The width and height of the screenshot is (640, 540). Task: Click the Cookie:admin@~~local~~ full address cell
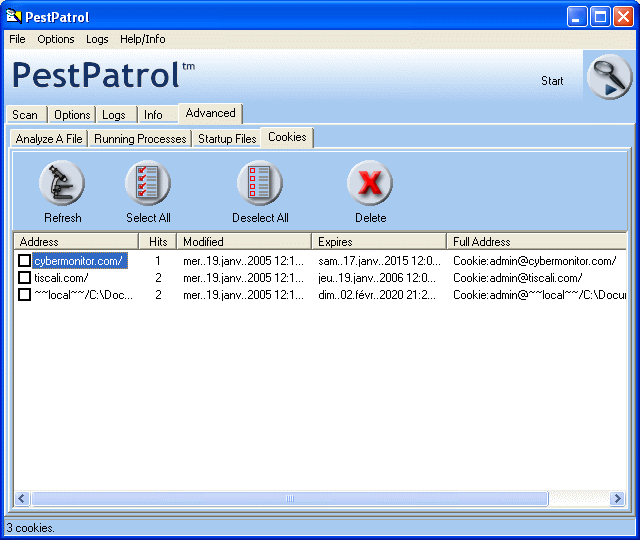539,295
